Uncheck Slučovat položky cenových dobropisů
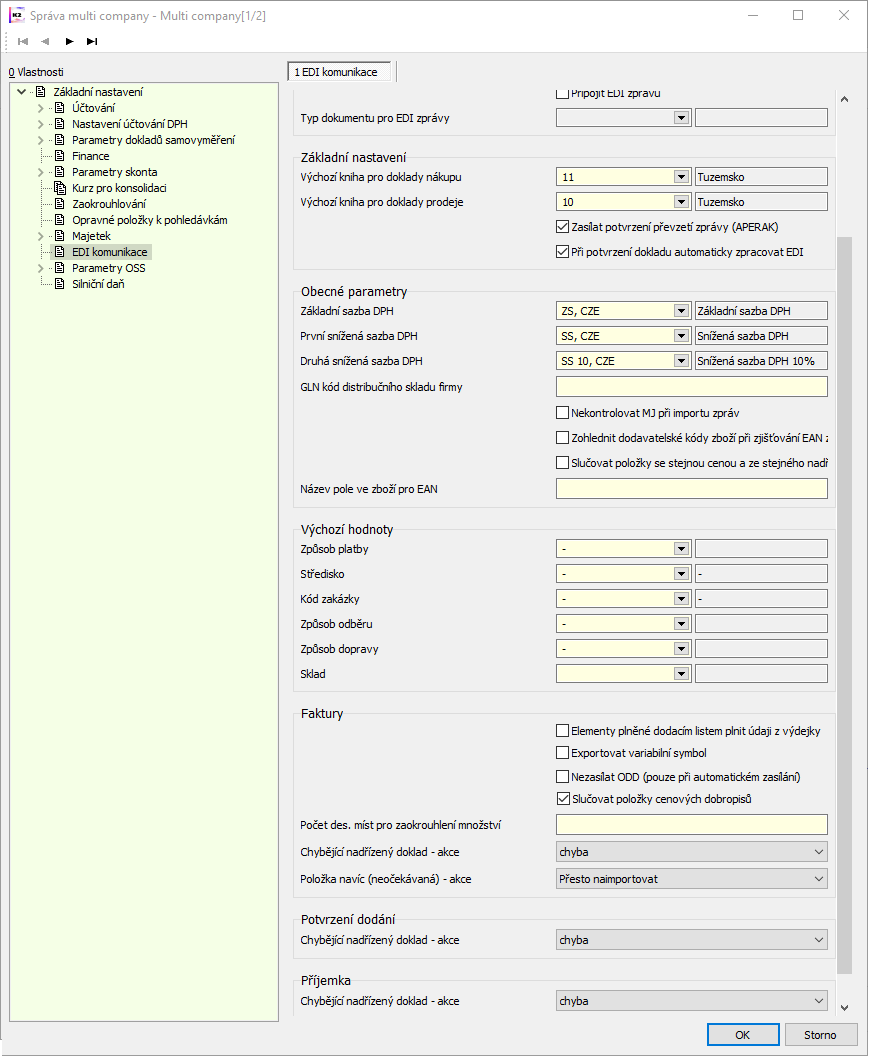The image size is (872, 1060). [562, 798]
